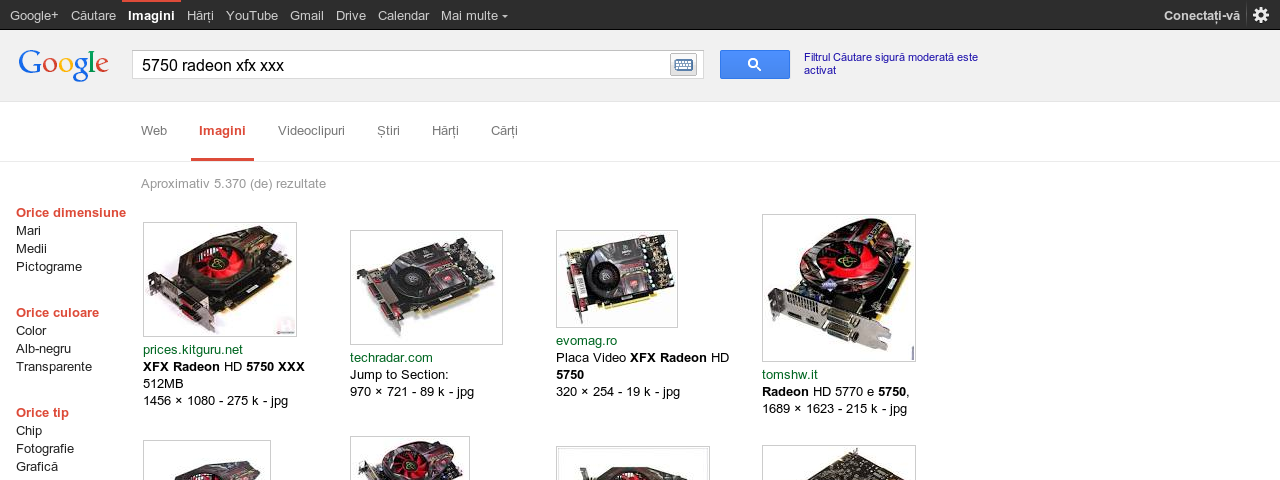Filter images by Medii size
This screenshot has height=480, width=1280.
[31, 249]
